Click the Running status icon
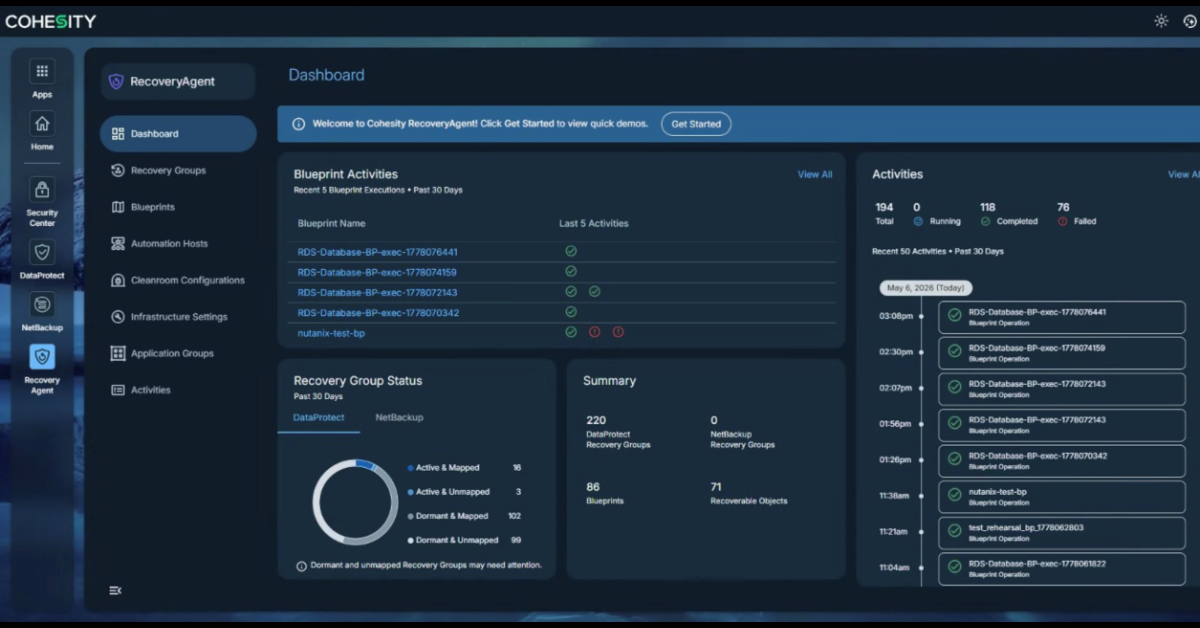Viewport: 1200px width, 628px height. (918, 221)
